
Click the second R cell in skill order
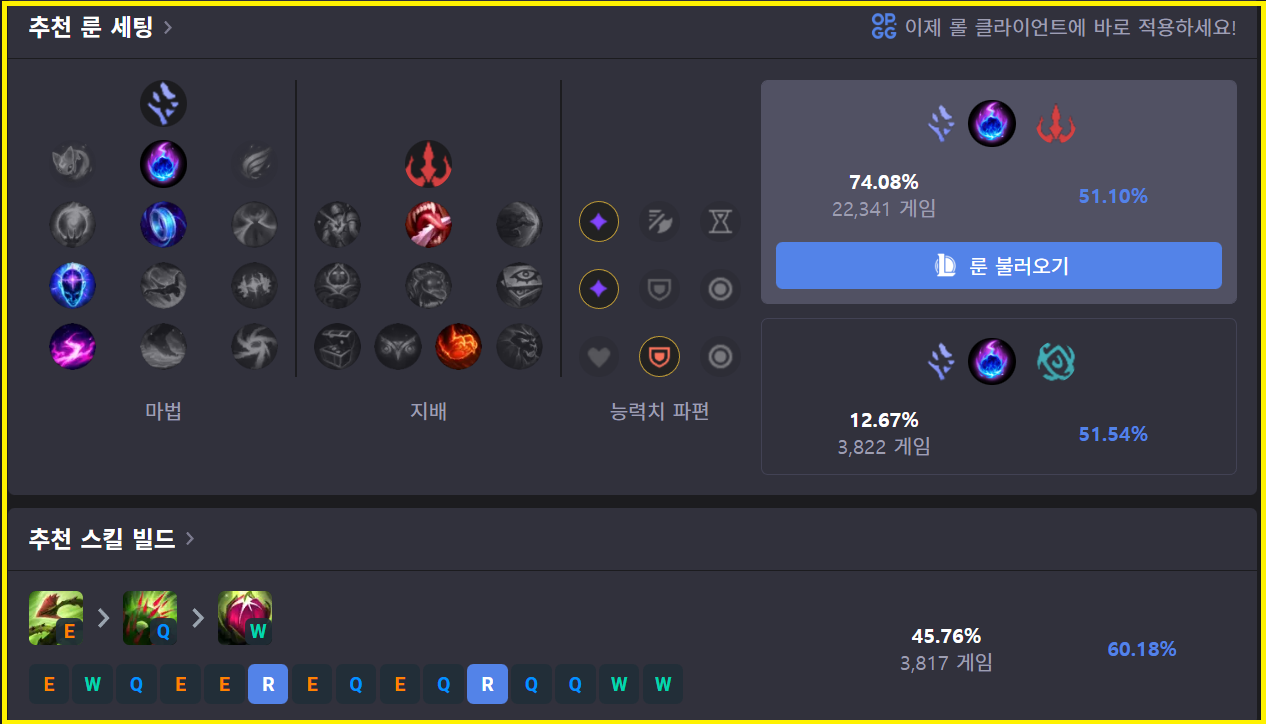click(487, 685)
